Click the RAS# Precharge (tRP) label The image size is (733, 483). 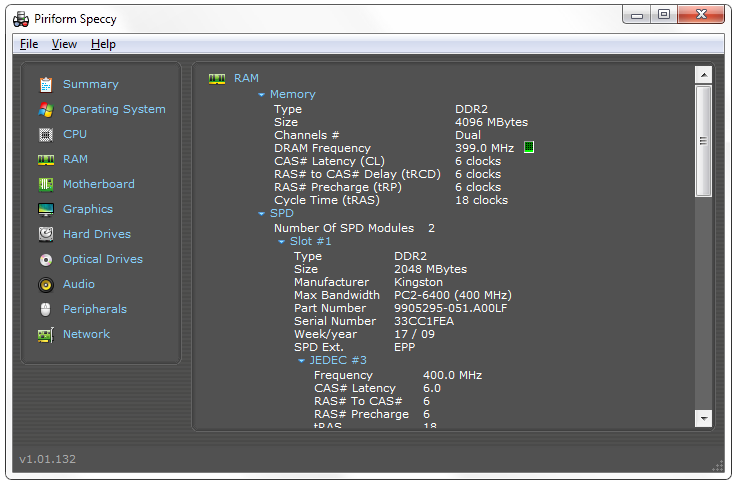[338, 187]
